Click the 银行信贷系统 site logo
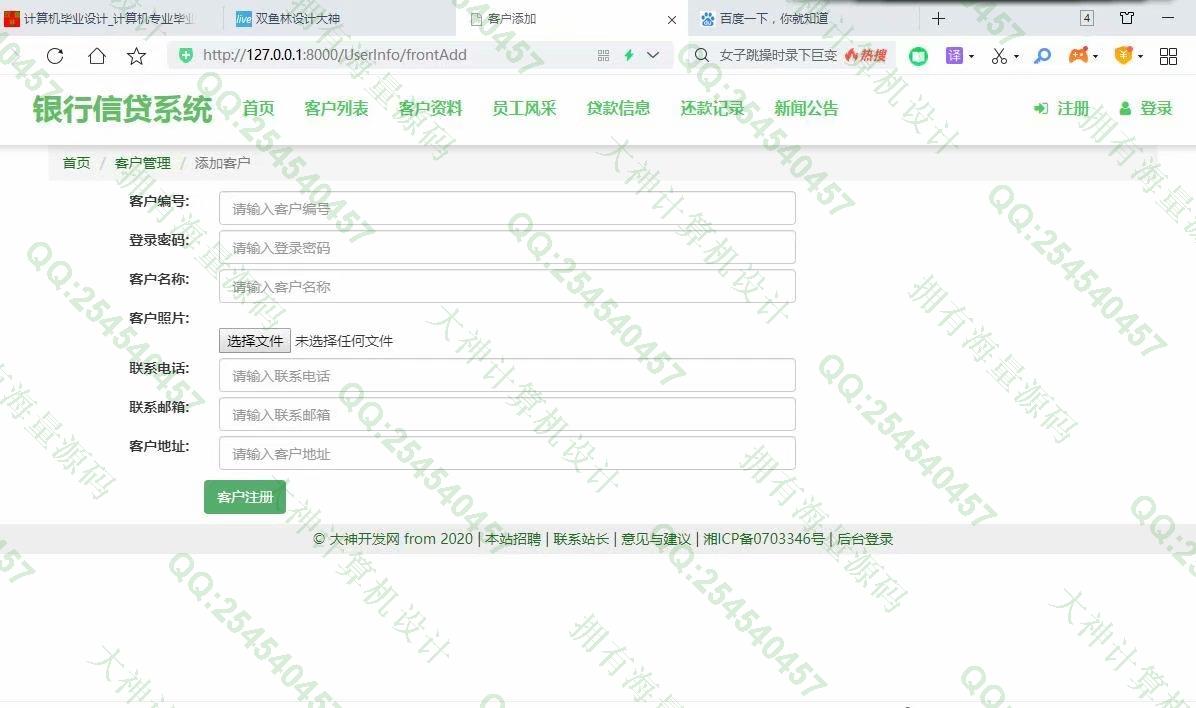1196x708 pixels. [122, 109]
